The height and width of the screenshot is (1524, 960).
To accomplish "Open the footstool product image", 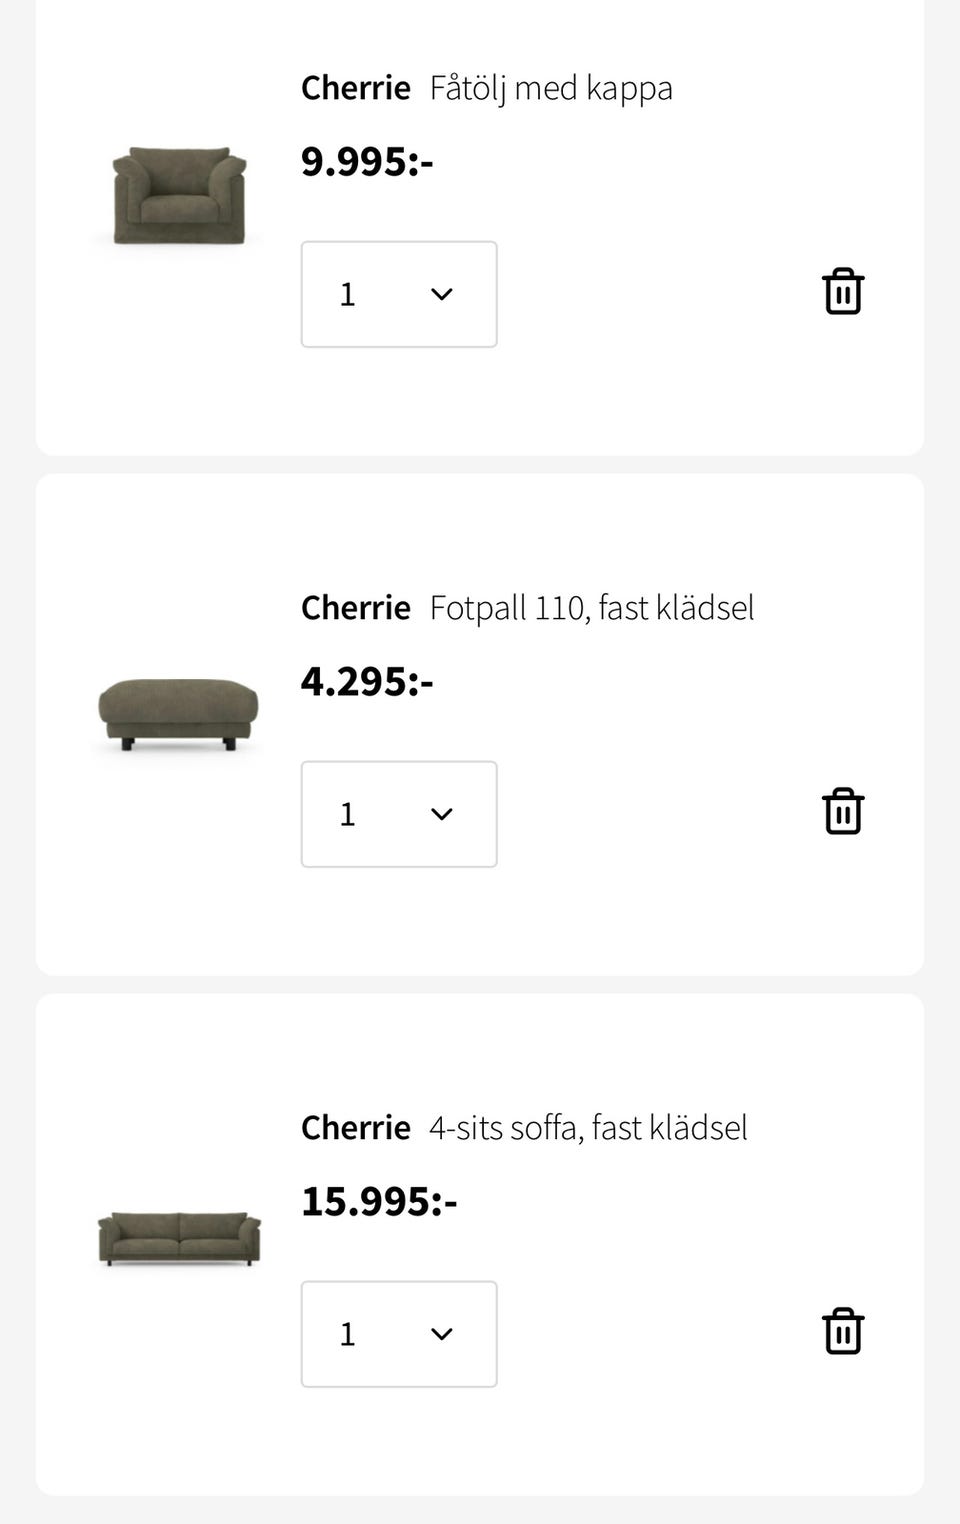I will 179,713.
